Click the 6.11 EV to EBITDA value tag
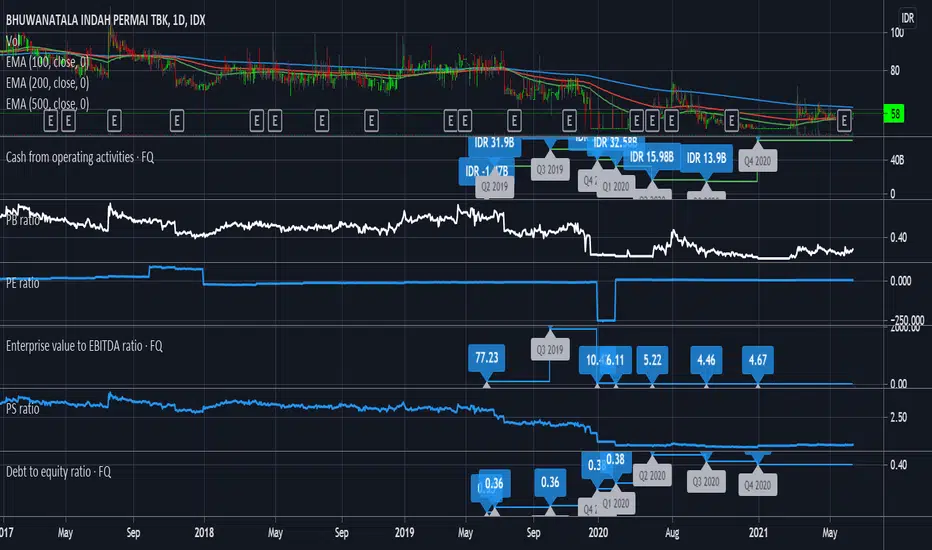Image resolution: width=932 pixels, height=550 pixels. click(615, 360)
